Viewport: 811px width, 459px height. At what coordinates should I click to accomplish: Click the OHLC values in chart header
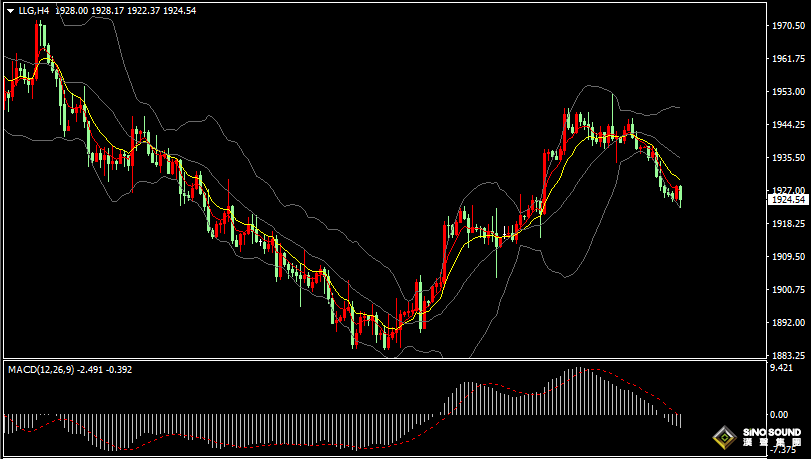pos(112,10)
